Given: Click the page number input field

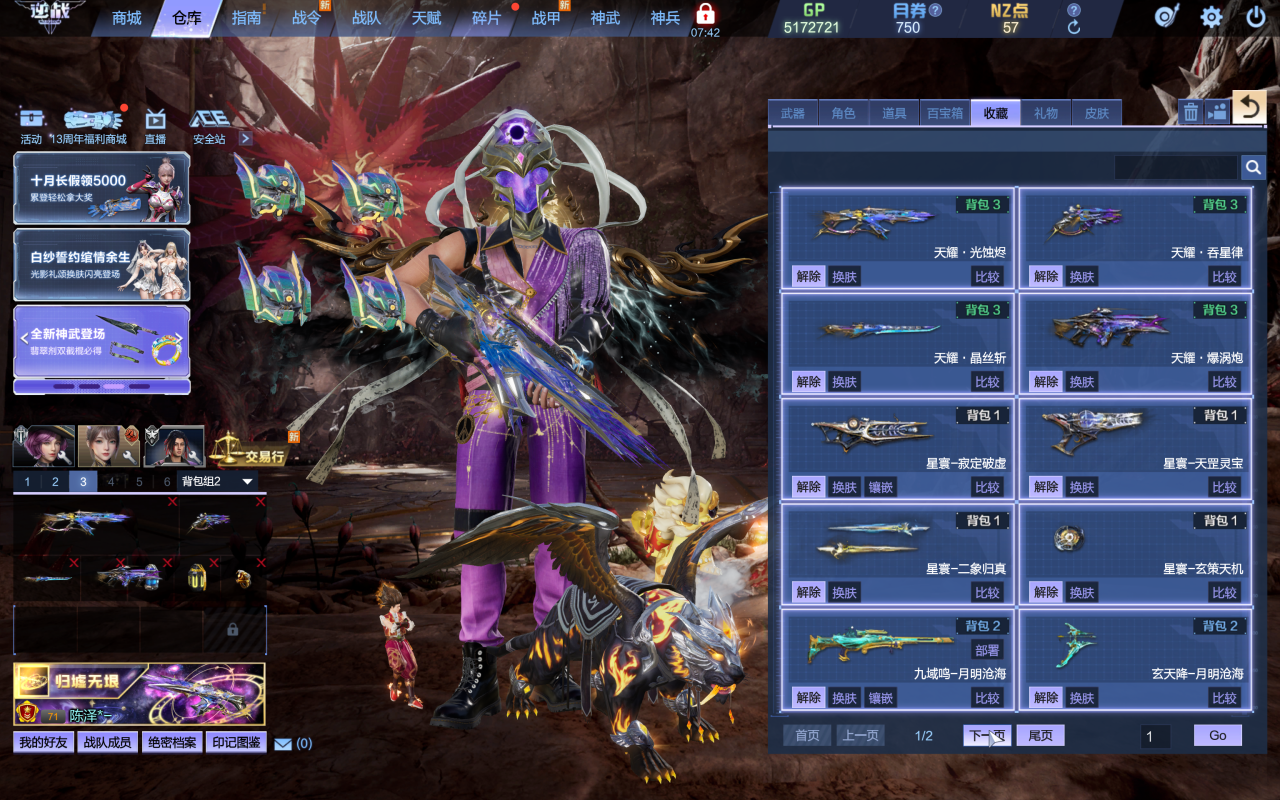Looking at the screenshot, I should pyautogui.click(x=1155, y=737).
